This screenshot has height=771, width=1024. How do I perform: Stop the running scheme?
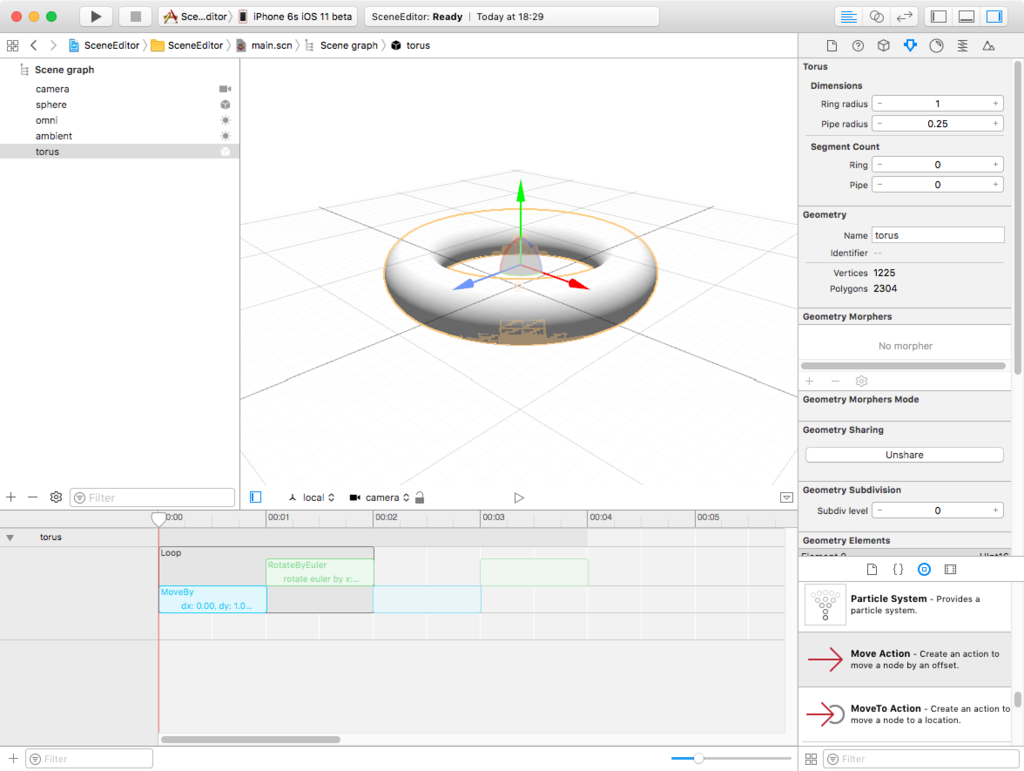pos(135,16)
